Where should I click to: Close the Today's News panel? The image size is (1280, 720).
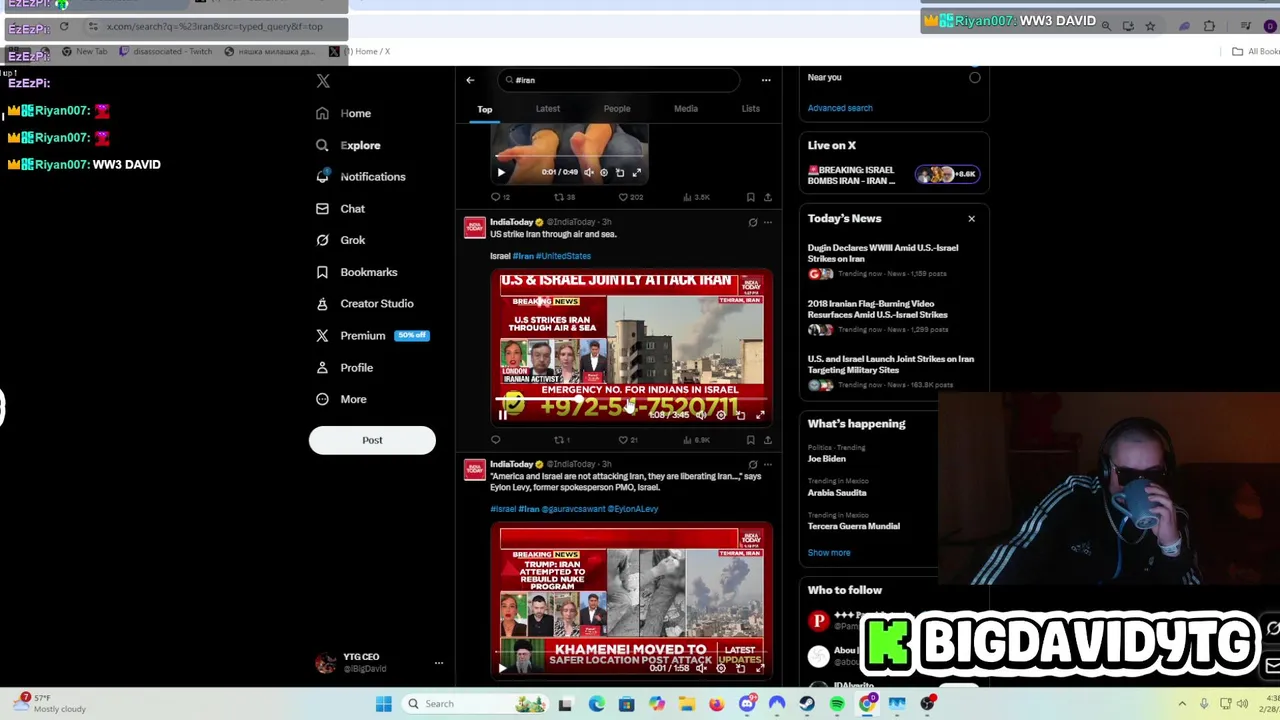tap(971, 219)
